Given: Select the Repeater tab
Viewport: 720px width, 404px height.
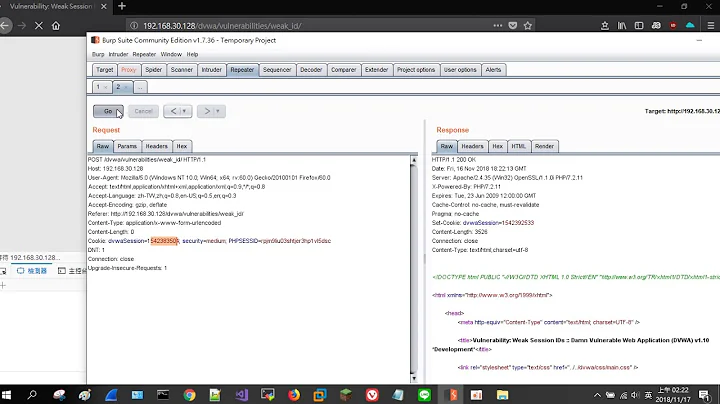Looking at the screenshot, I should [242, 70].
